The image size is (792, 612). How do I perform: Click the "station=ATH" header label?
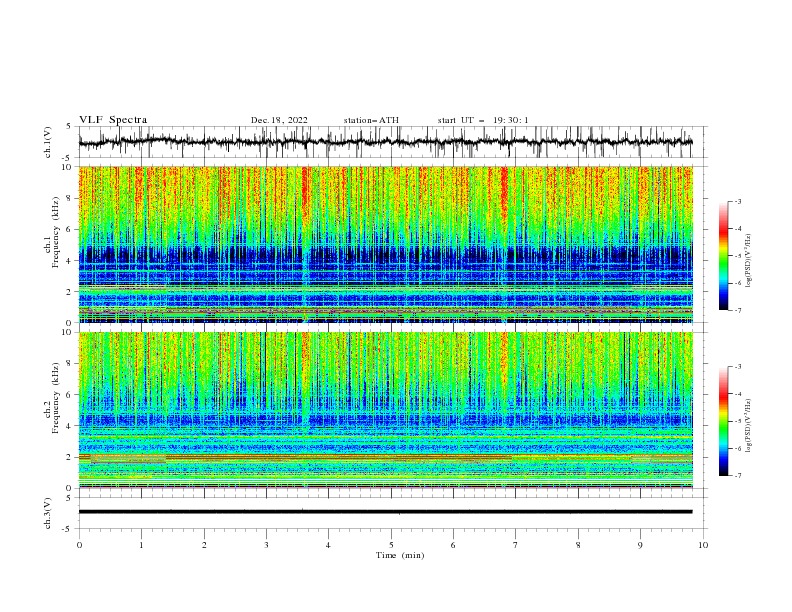371,120
